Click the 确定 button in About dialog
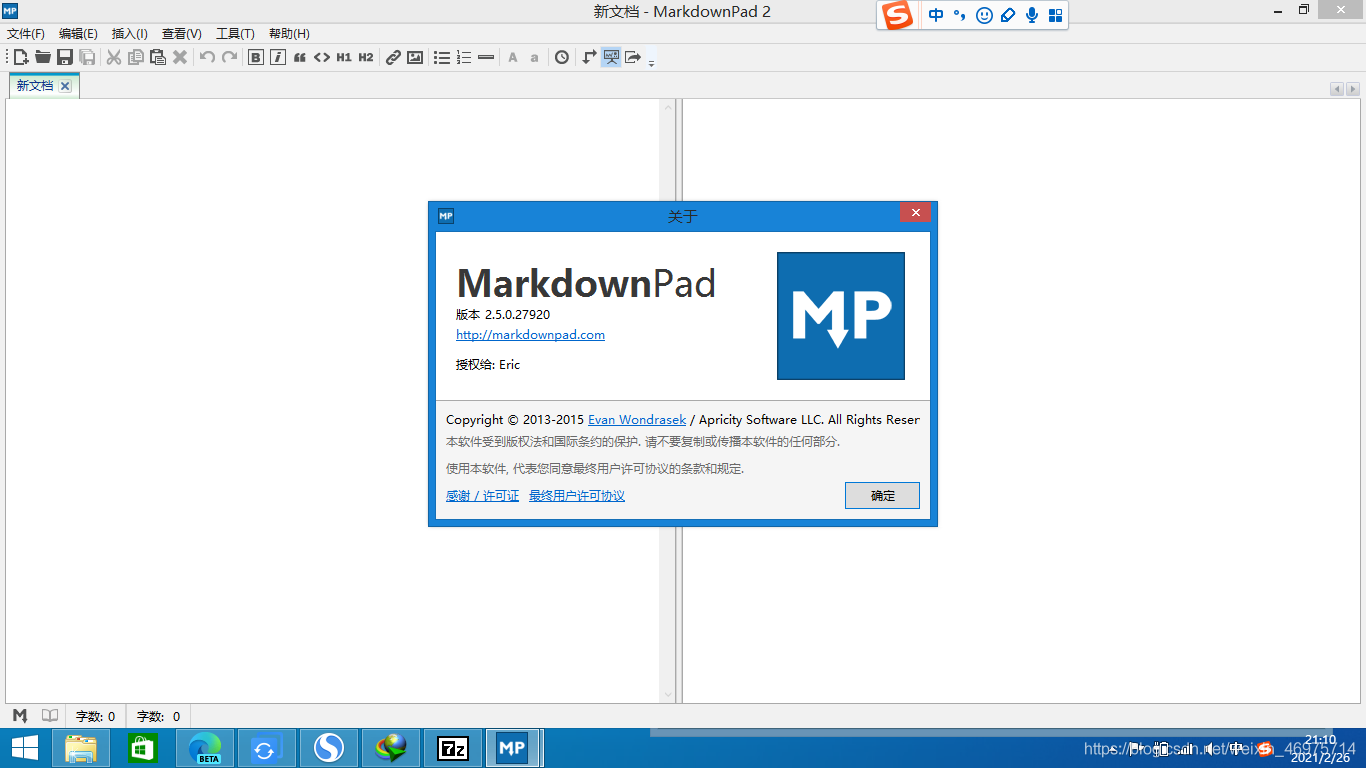The width and height of the screenshot is (1366, 768). coord(882,495)
